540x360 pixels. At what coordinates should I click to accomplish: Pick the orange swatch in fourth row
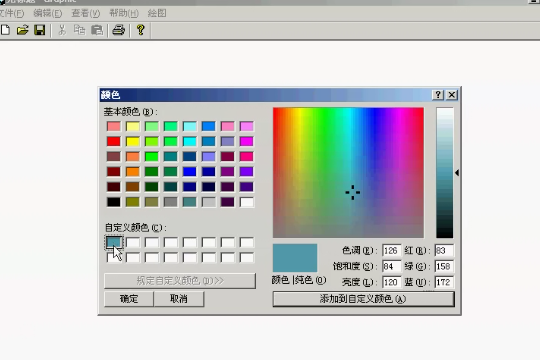(133, 172)
